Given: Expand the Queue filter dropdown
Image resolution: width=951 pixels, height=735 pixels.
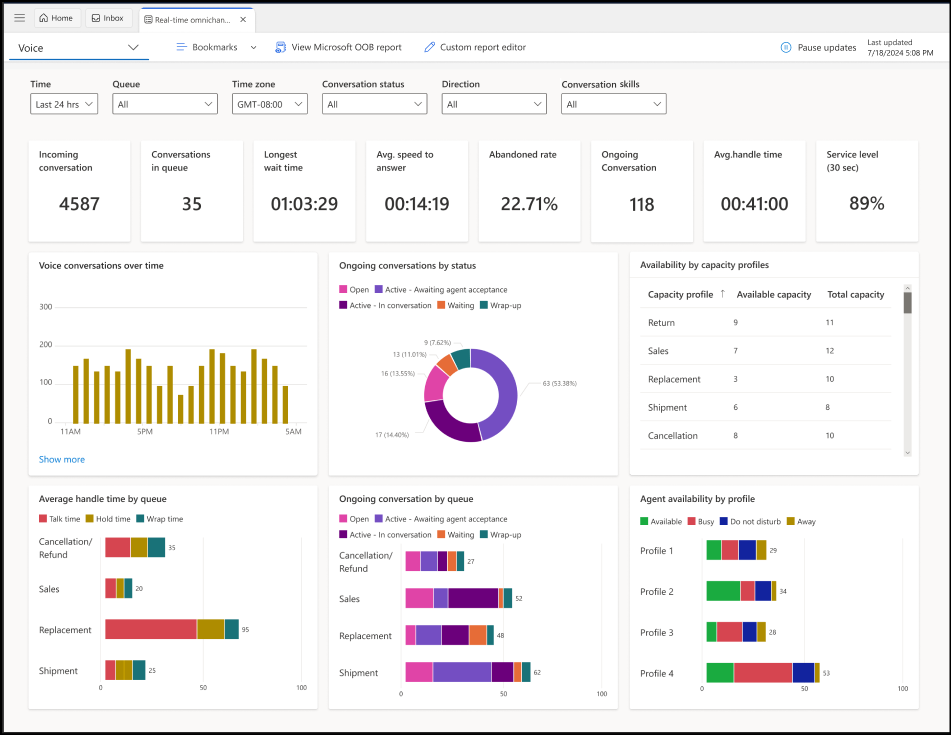Looking at the screenshot, I should coord(164,103).
